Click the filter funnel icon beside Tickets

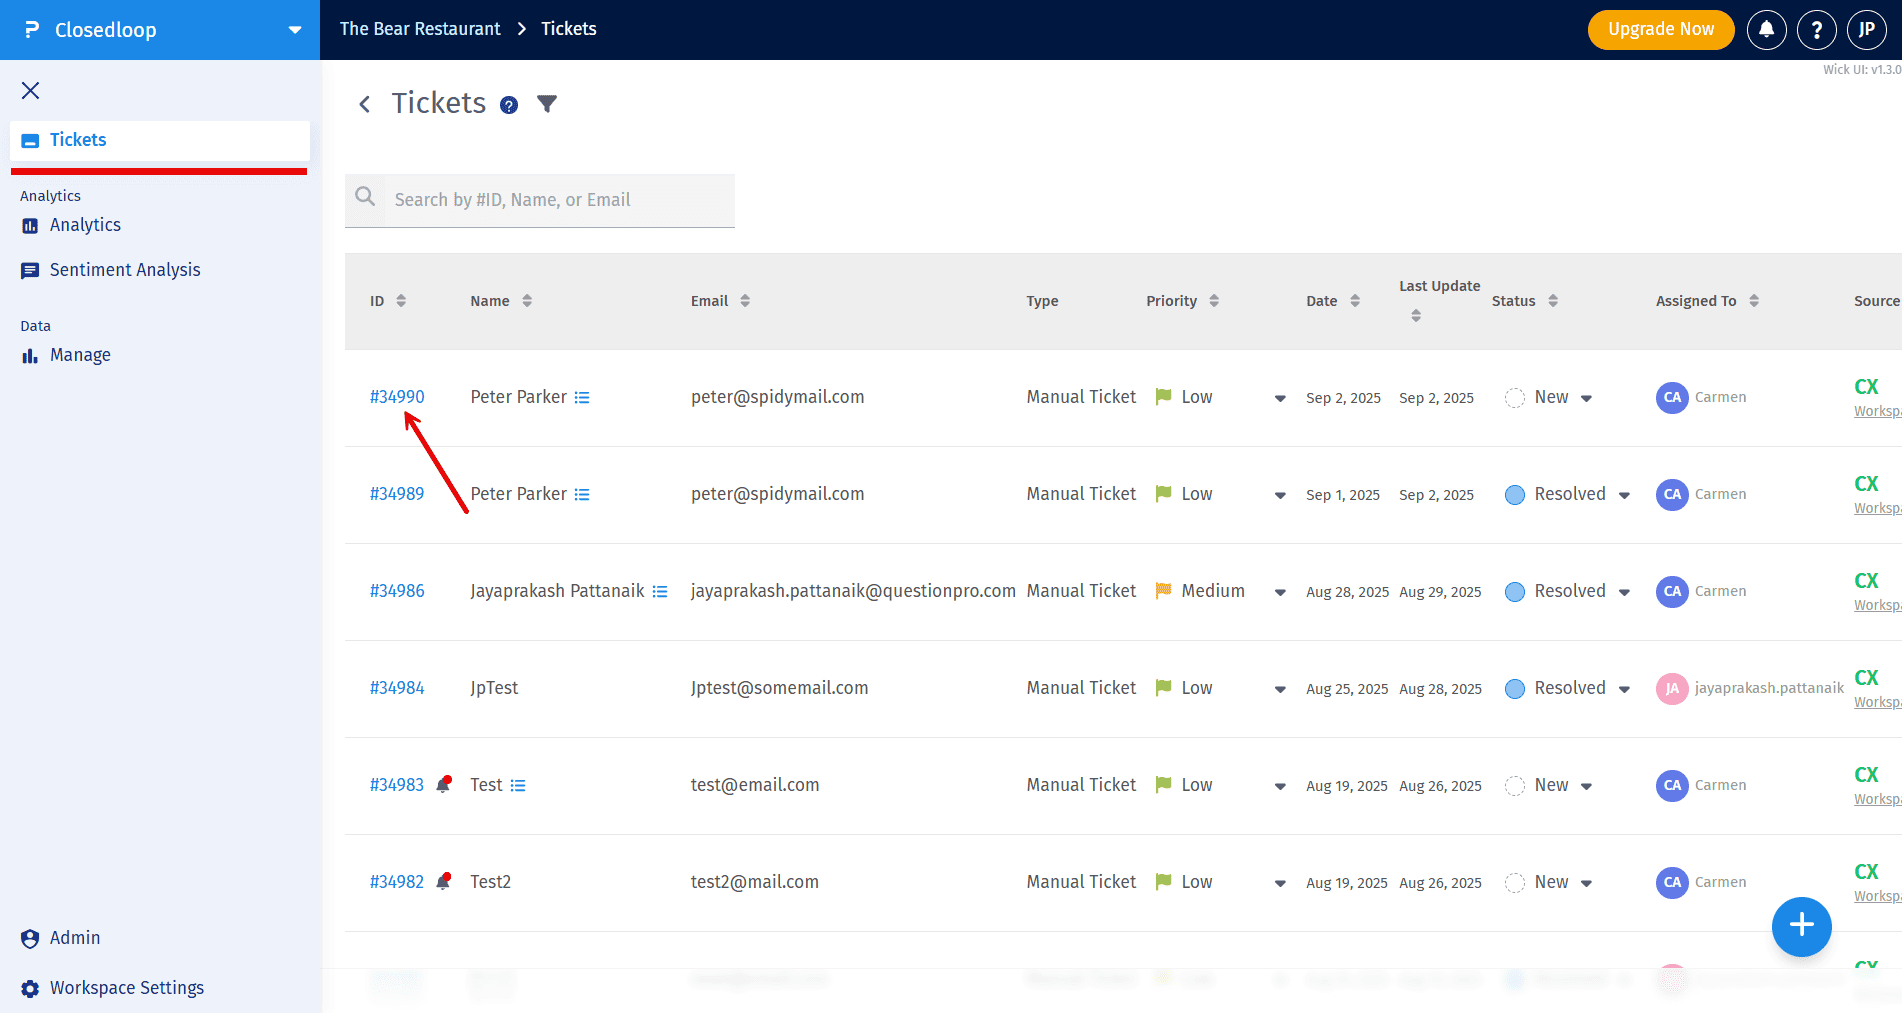coord(547,104)
